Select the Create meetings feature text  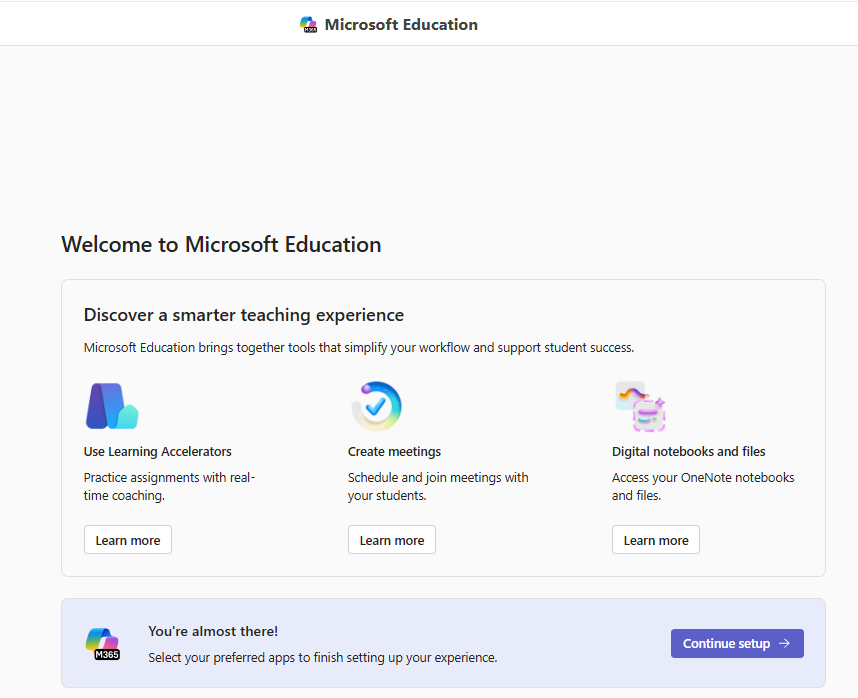click(x=394, y=451)
